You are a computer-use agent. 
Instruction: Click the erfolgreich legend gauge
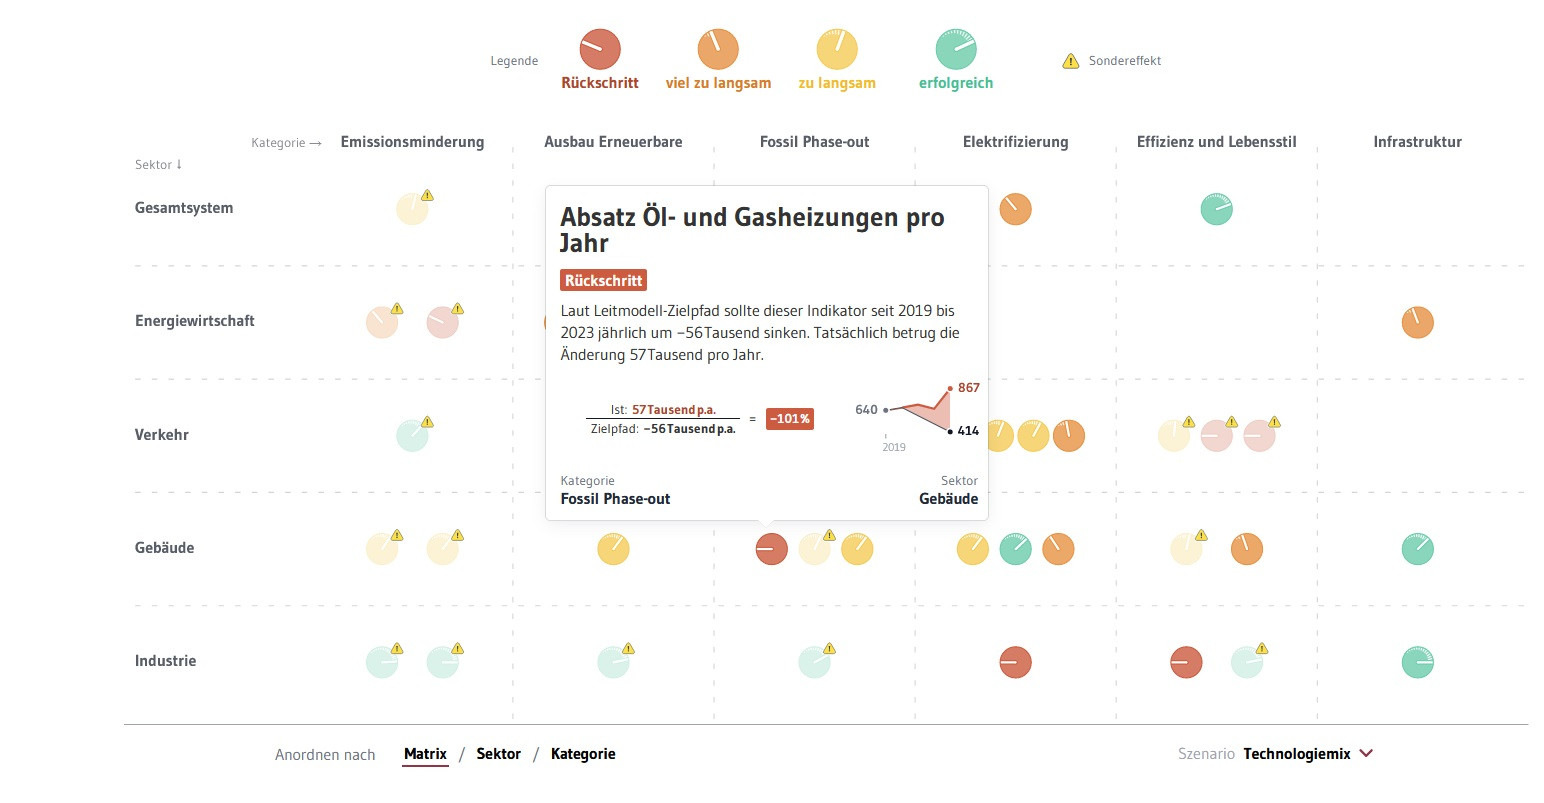956,50
